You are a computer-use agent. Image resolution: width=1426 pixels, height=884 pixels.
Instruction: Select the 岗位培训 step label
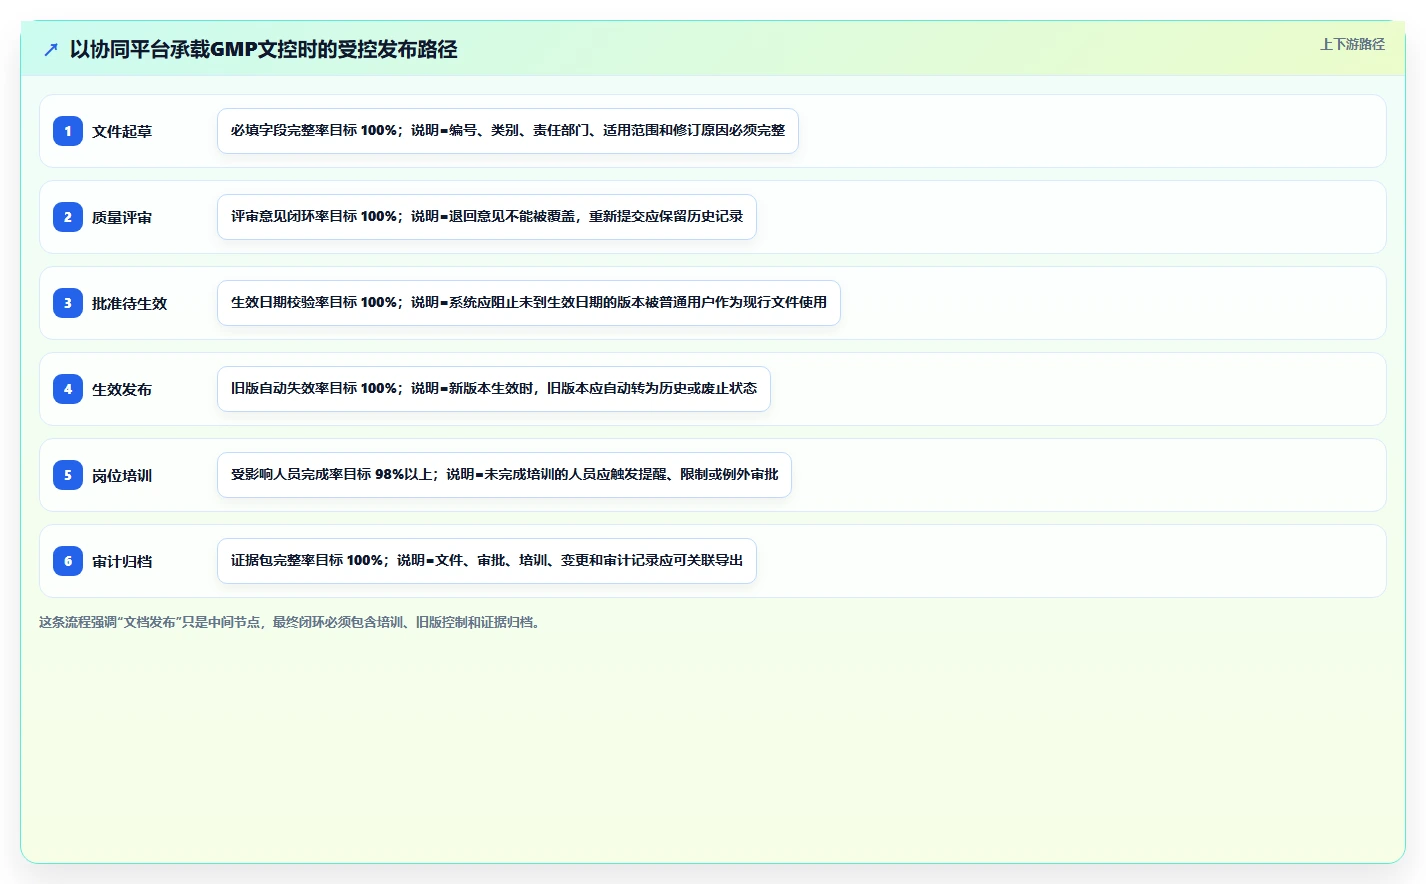[x=122, y=475]
